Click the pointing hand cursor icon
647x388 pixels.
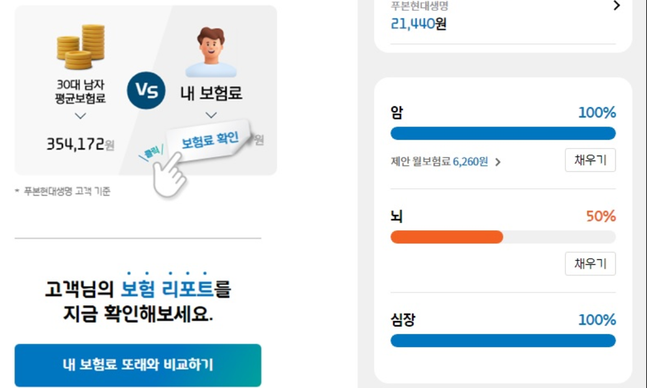[169, 174]
